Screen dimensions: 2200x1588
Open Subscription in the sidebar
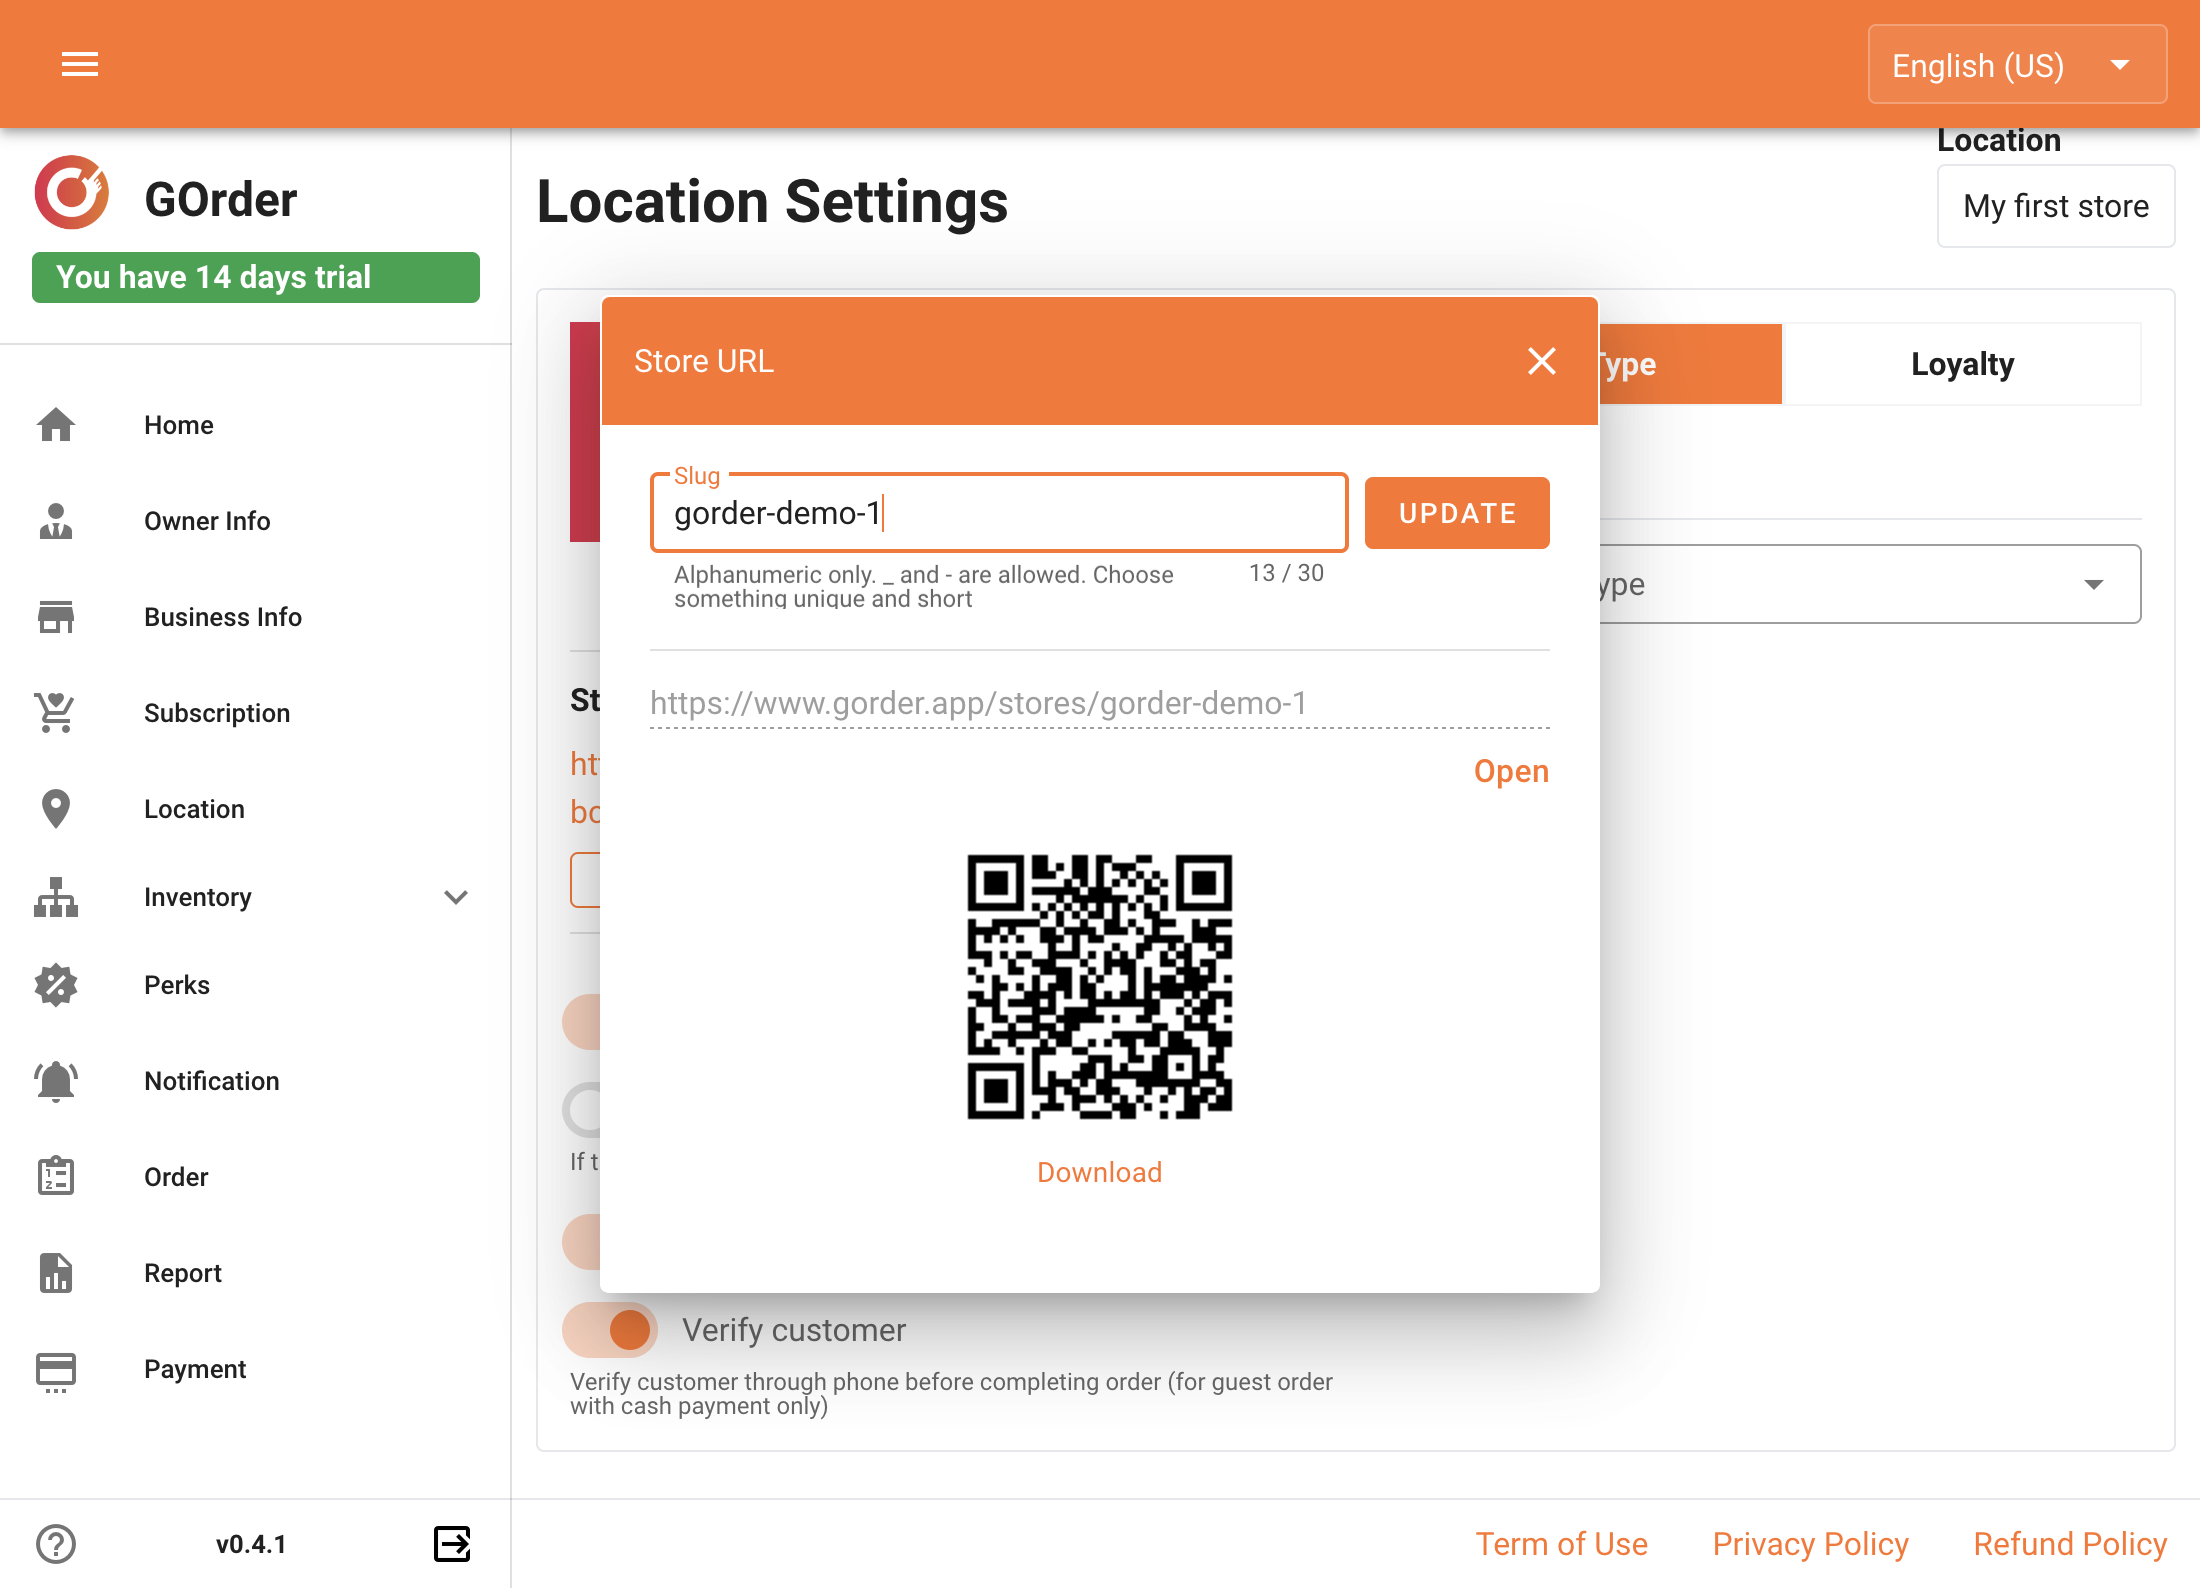pos(217,713)
